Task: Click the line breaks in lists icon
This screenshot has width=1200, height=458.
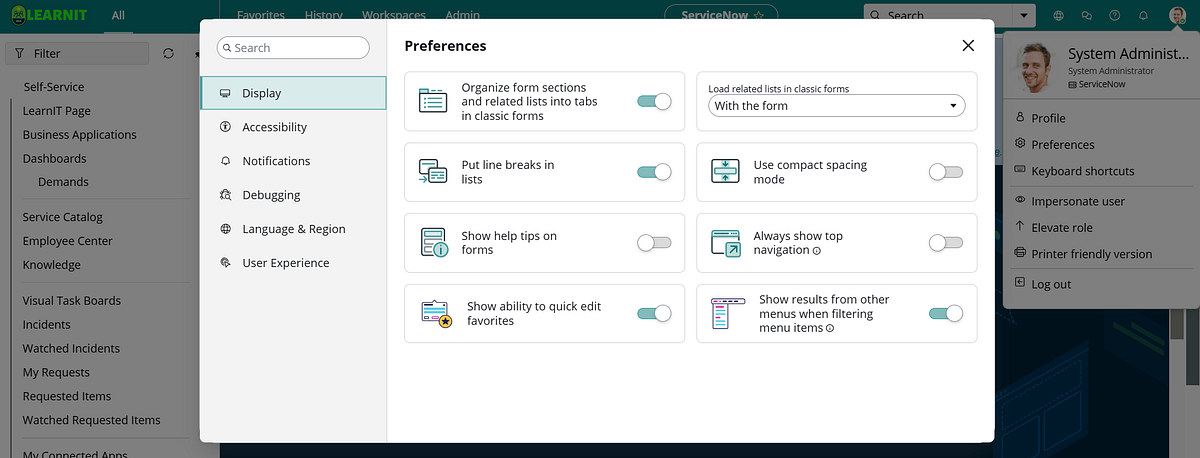Action: [x=433, y=172]
